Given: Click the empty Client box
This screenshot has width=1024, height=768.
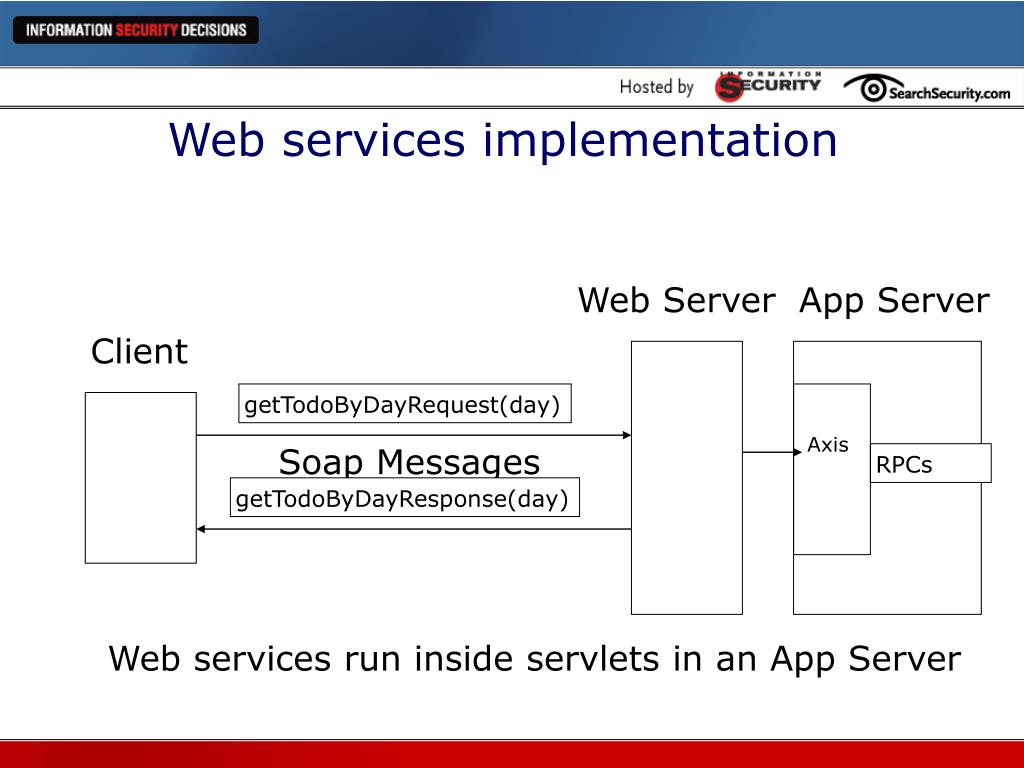Looking at the screenshot, I should [x=140, y=478].
